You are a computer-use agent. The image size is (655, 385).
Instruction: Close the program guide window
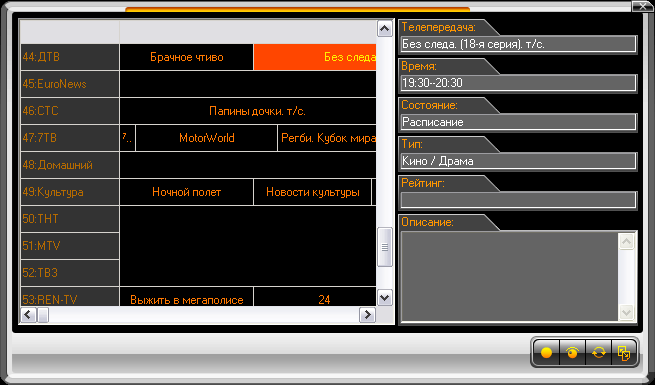click(x=642, y=6)
